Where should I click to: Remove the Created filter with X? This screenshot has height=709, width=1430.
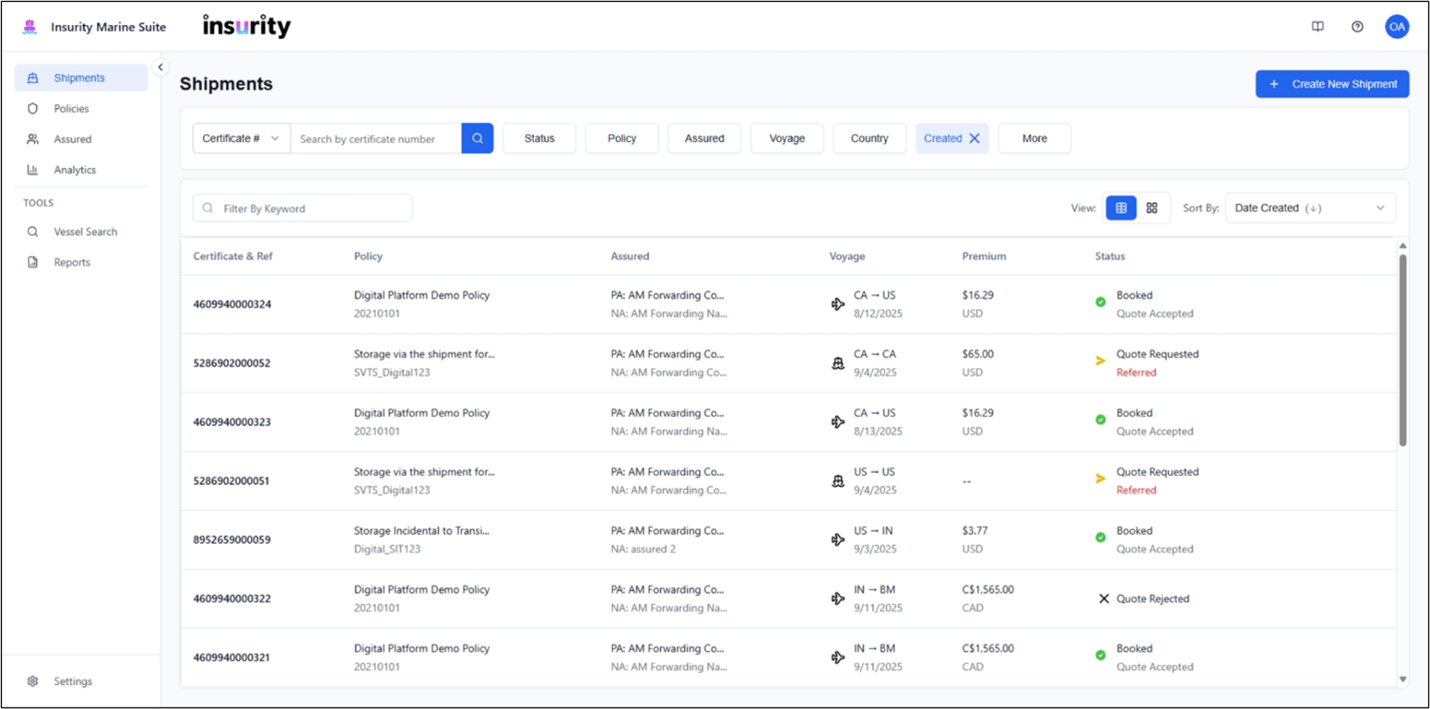(974, 139)
